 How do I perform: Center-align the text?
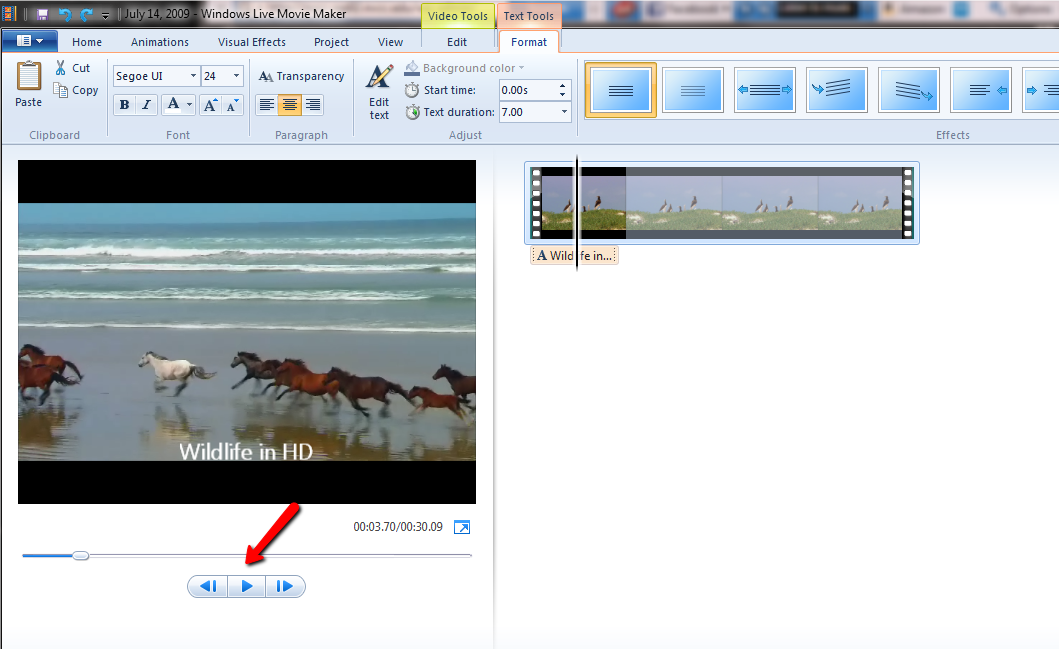(x=290, y=105)
